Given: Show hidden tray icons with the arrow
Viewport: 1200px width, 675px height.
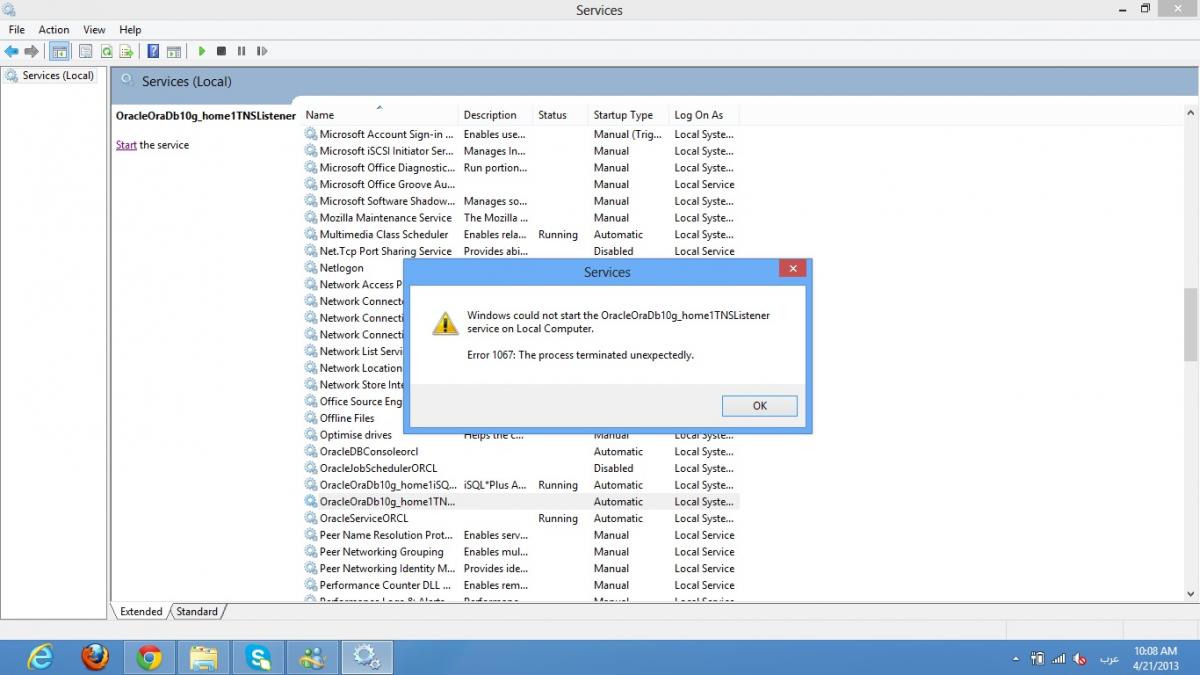Looking at the screenshot, I should pos(1016,659).
